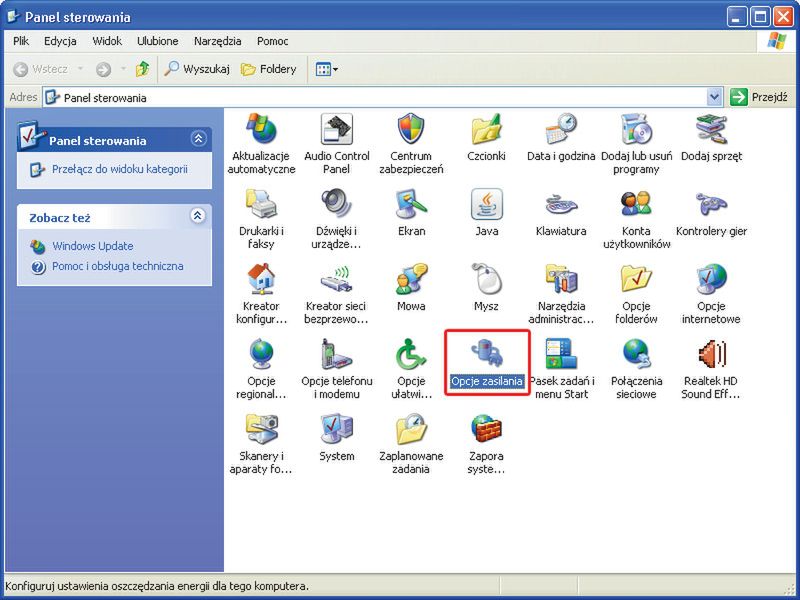Open the Pomoc menu

(x=272, y=41)
